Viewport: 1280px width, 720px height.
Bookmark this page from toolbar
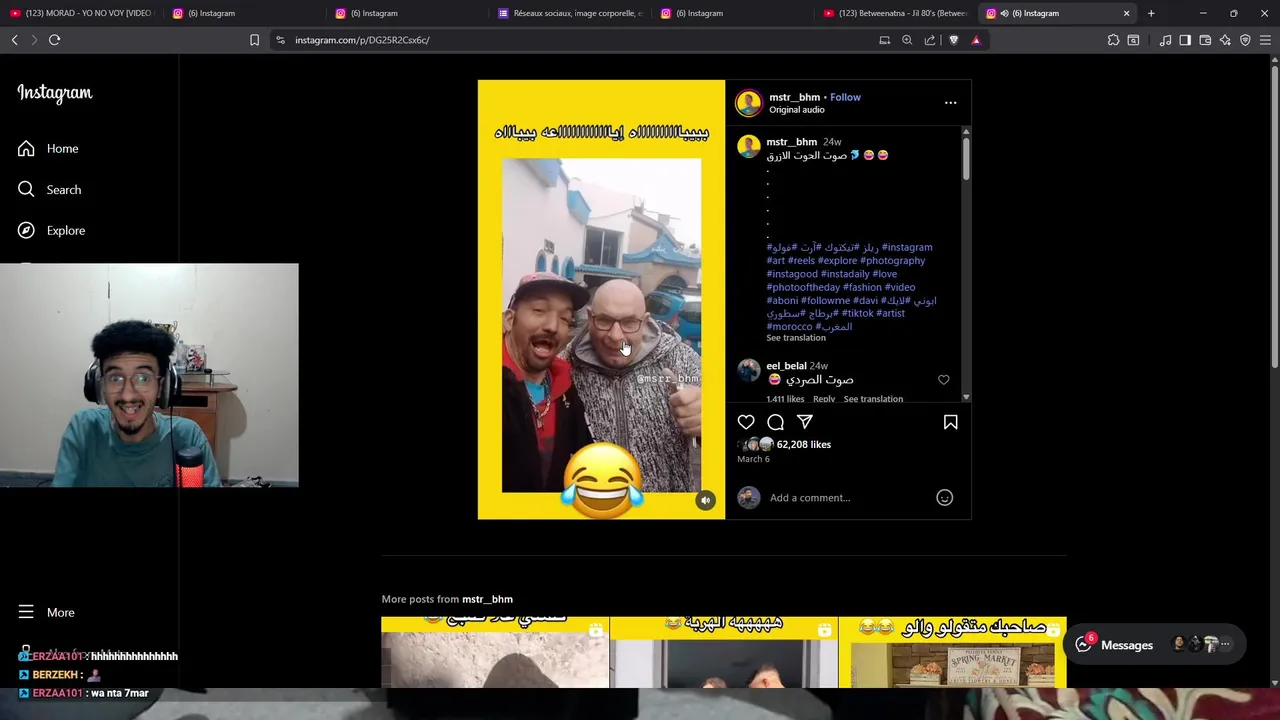[254, 40]
